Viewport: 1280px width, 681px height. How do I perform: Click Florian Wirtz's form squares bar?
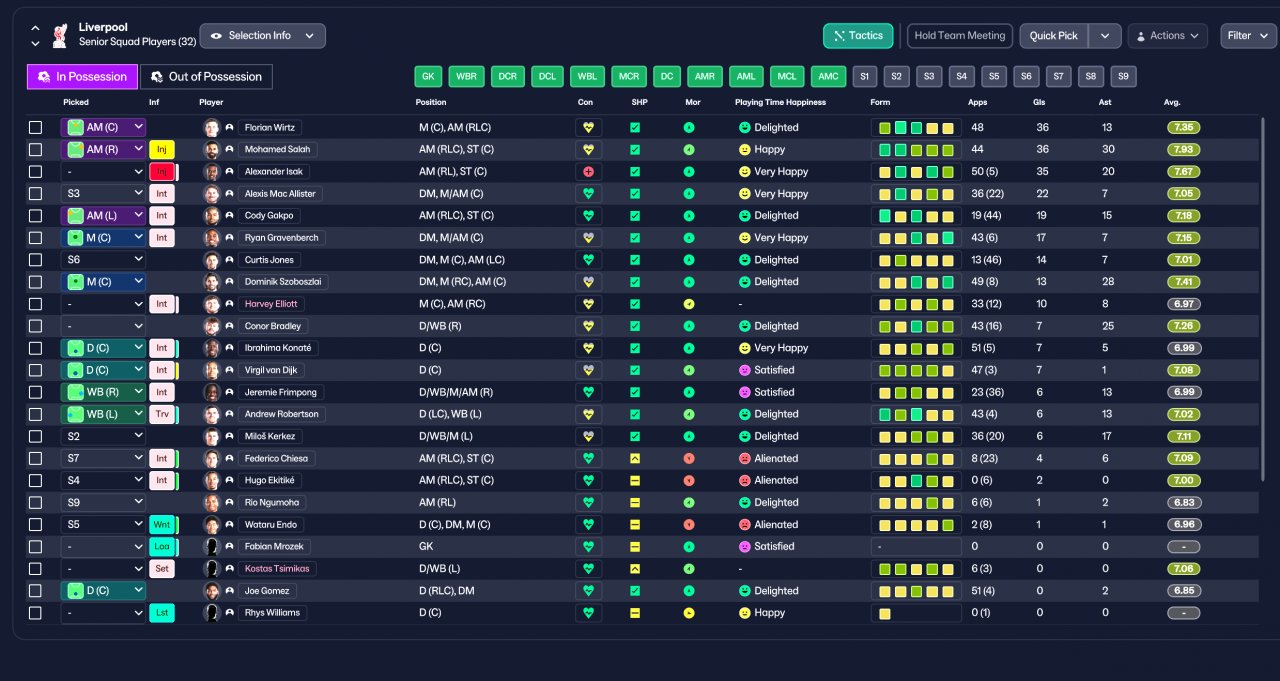(x=916, y=128)
